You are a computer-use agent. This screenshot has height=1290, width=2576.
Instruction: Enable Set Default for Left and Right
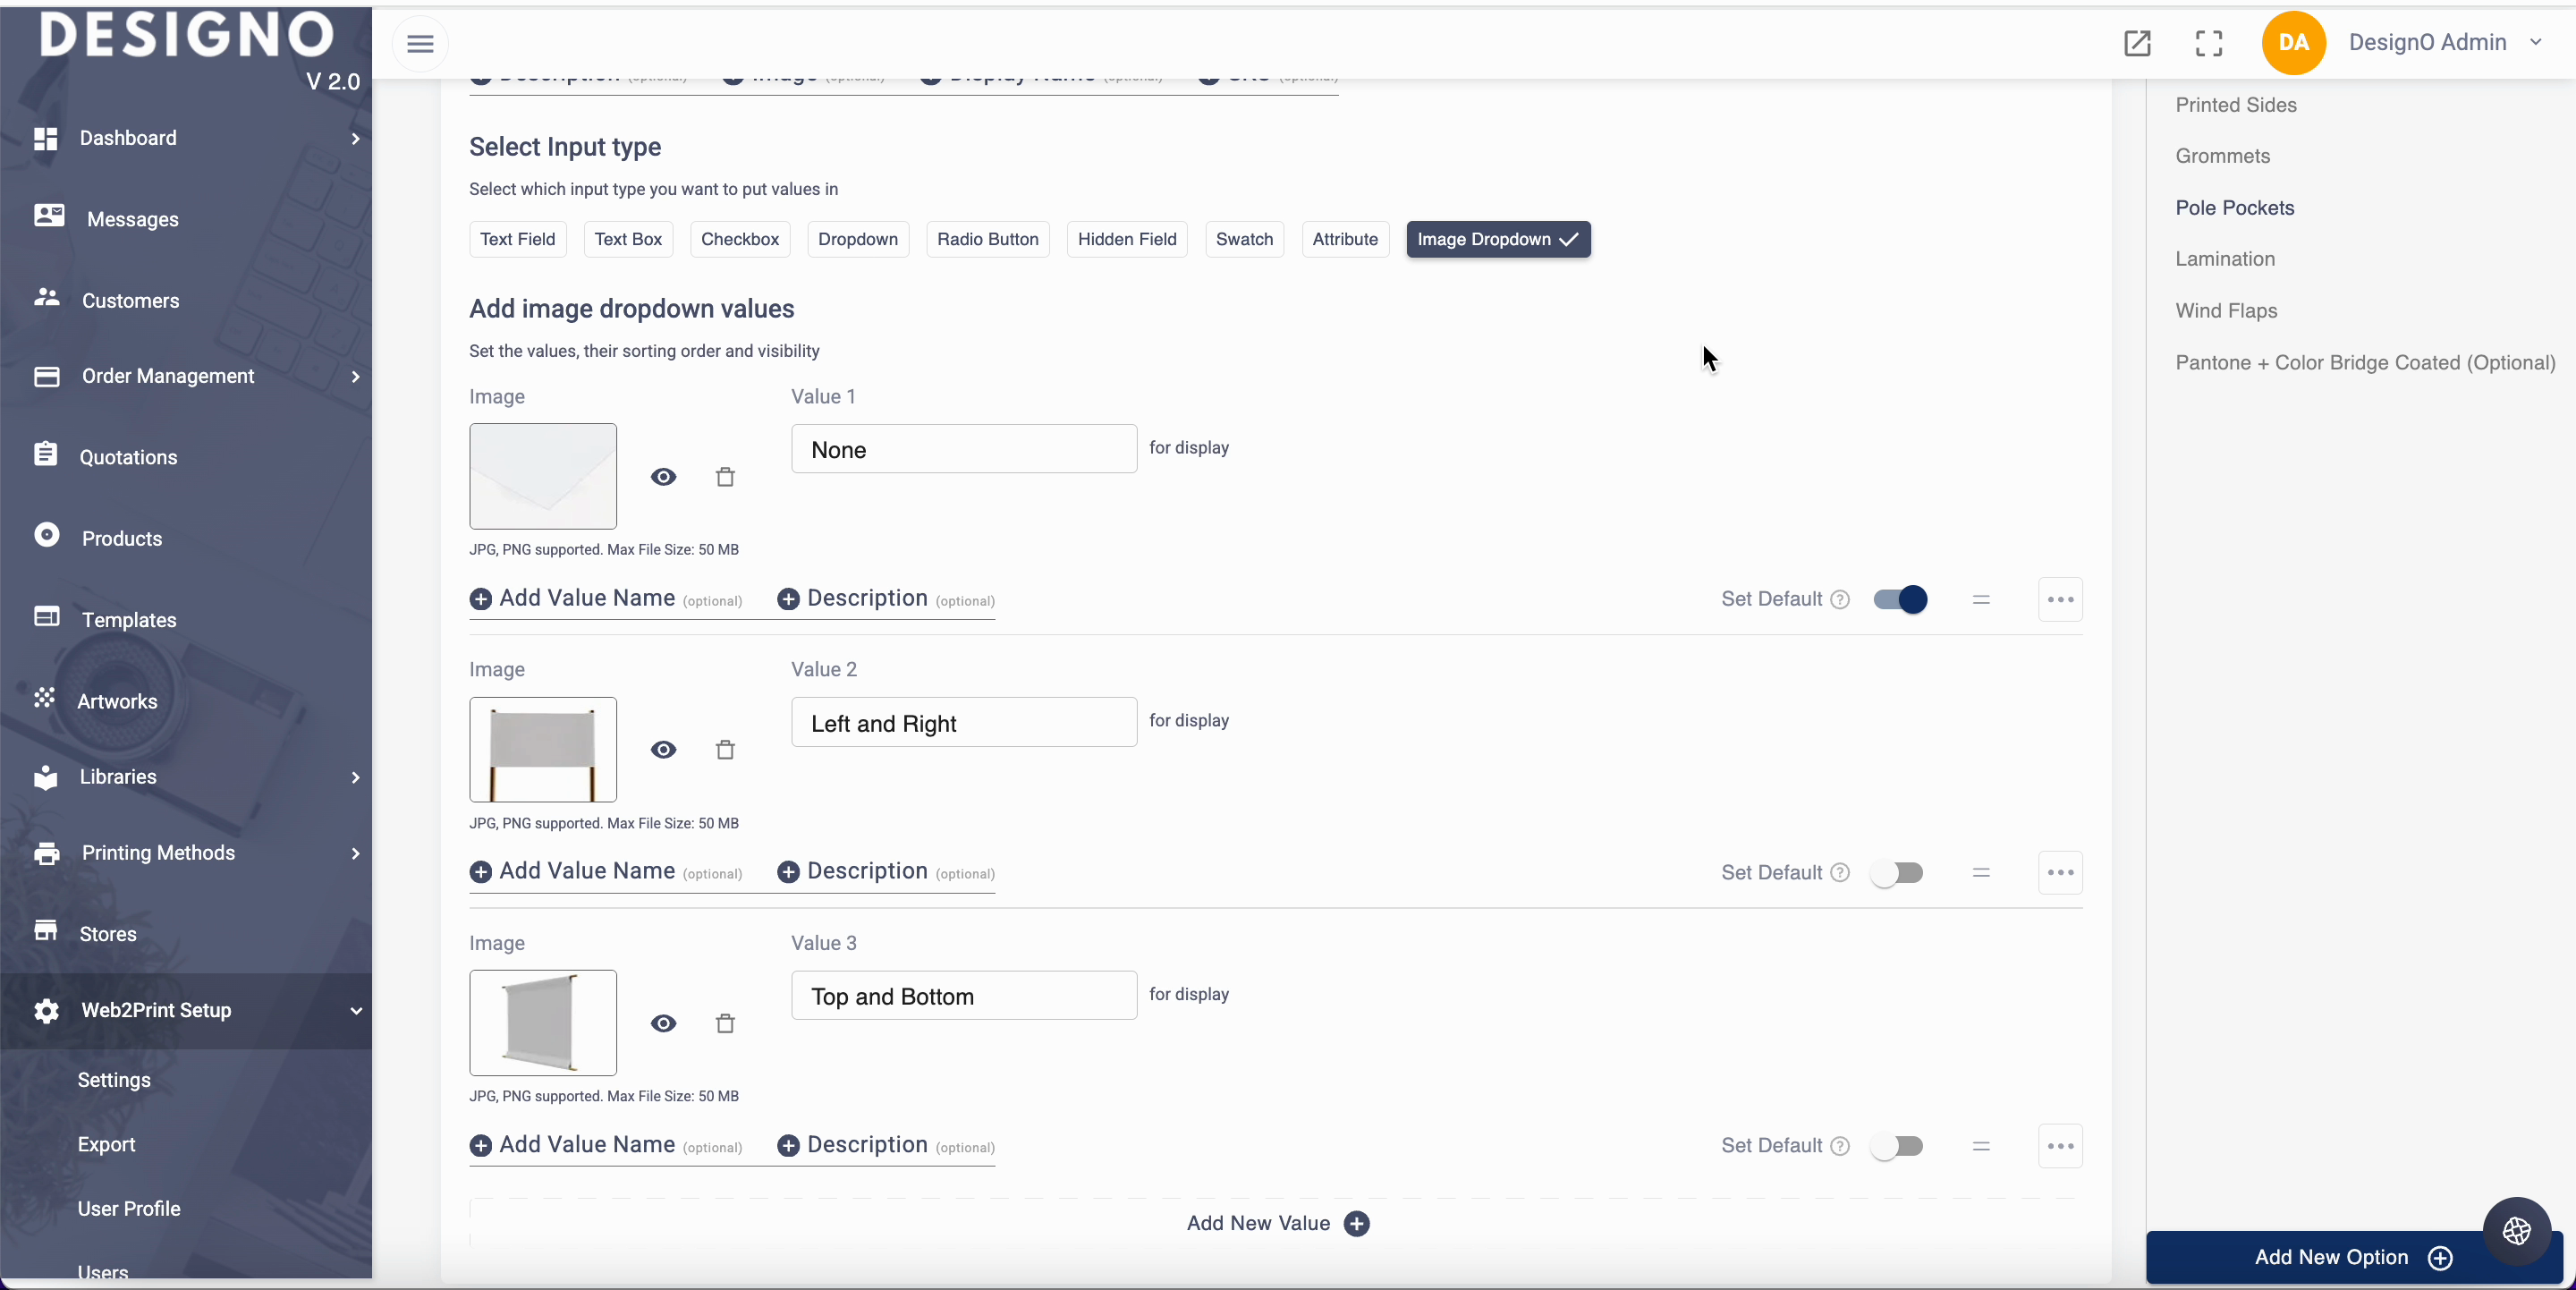[x=1897, y=873]
